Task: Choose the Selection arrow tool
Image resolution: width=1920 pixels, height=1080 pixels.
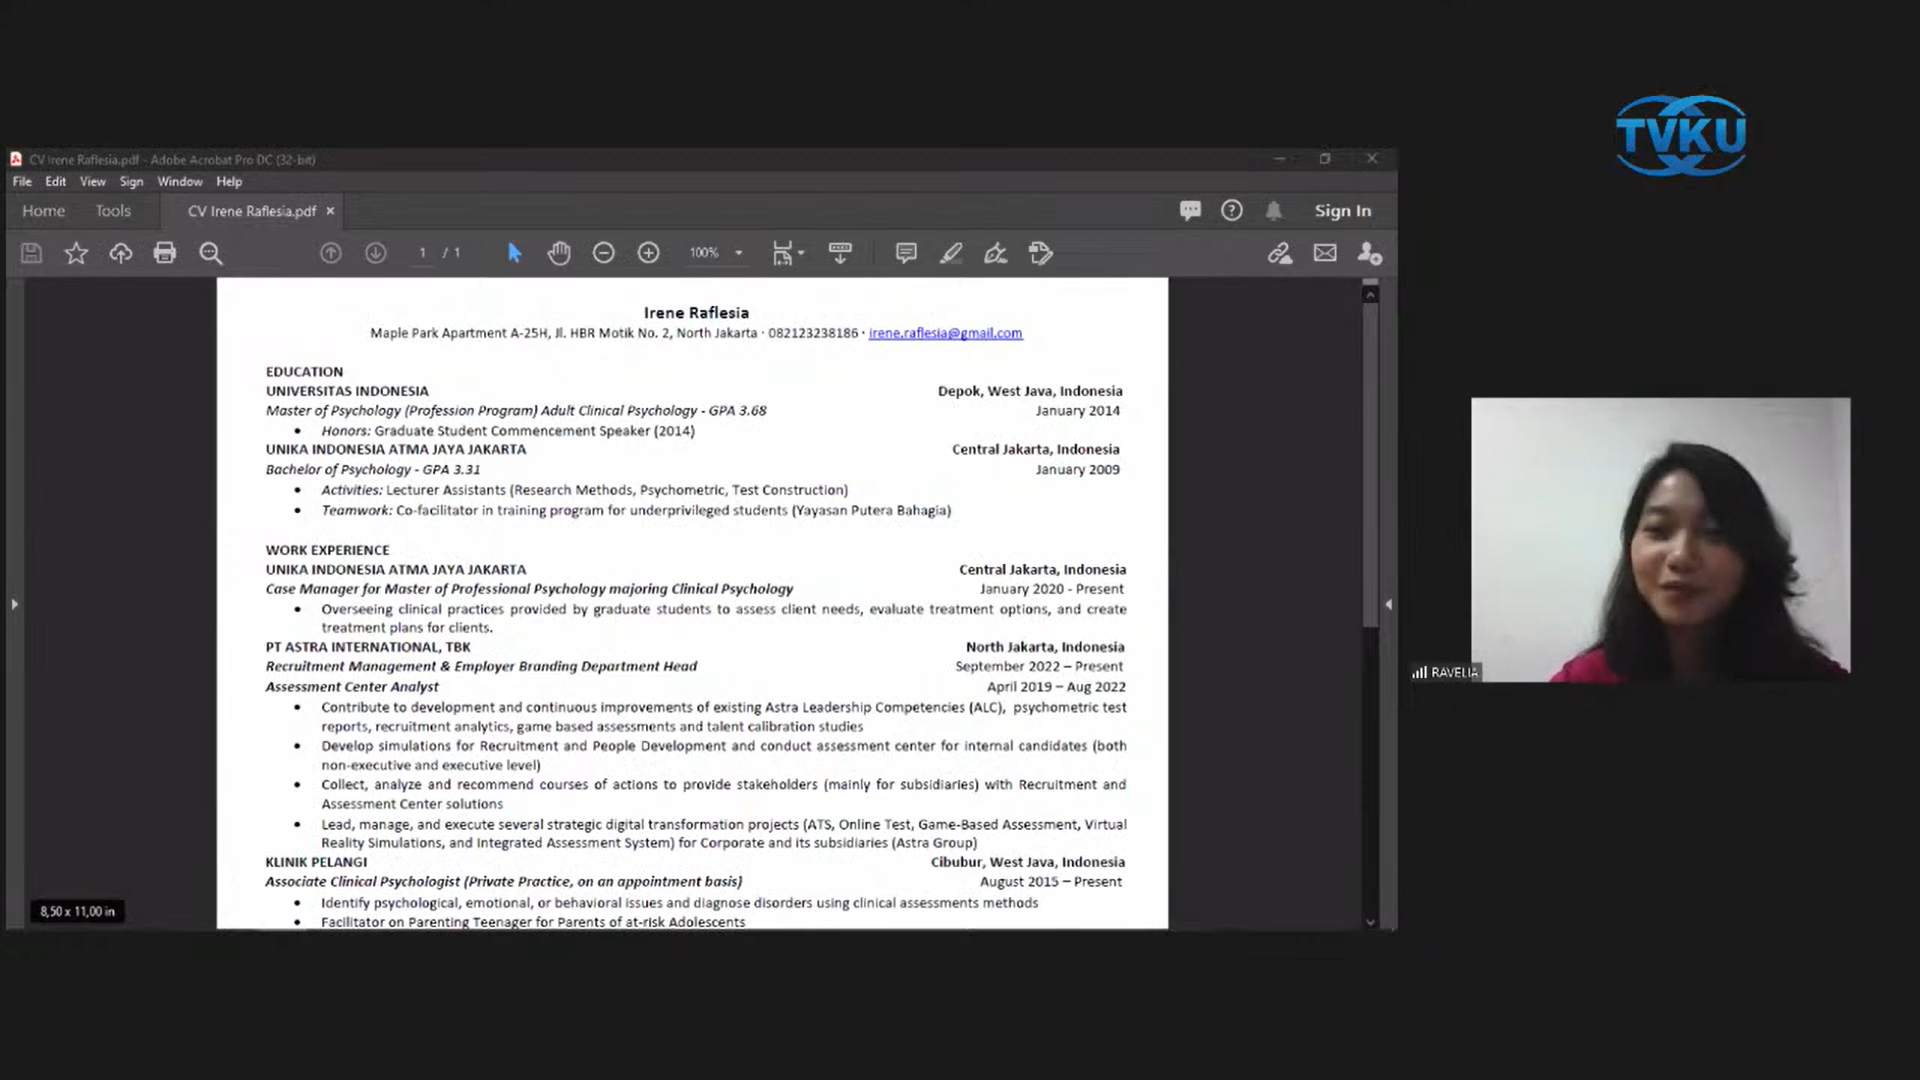Action: tap(515, 253)
